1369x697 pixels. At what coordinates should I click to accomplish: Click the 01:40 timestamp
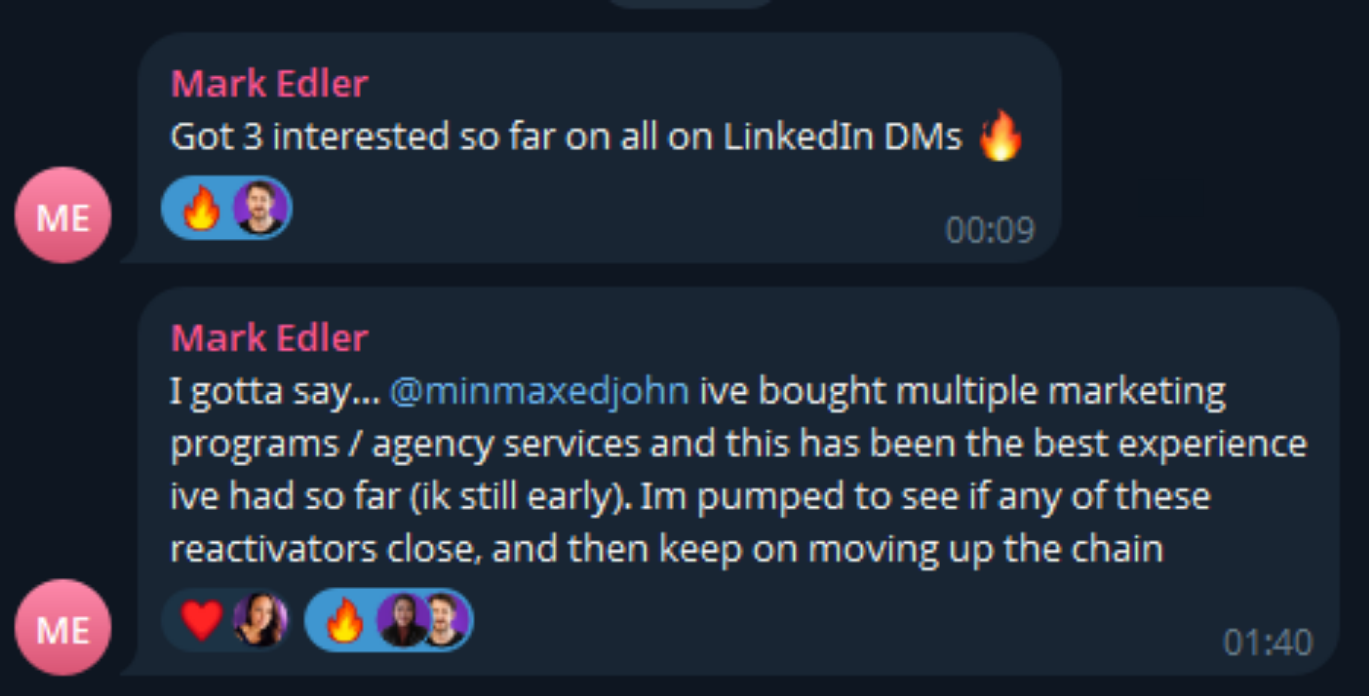[1268, 642]
